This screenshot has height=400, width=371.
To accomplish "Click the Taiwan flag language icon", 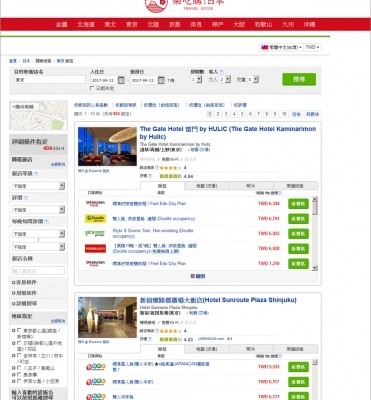I will click(264, 47).
